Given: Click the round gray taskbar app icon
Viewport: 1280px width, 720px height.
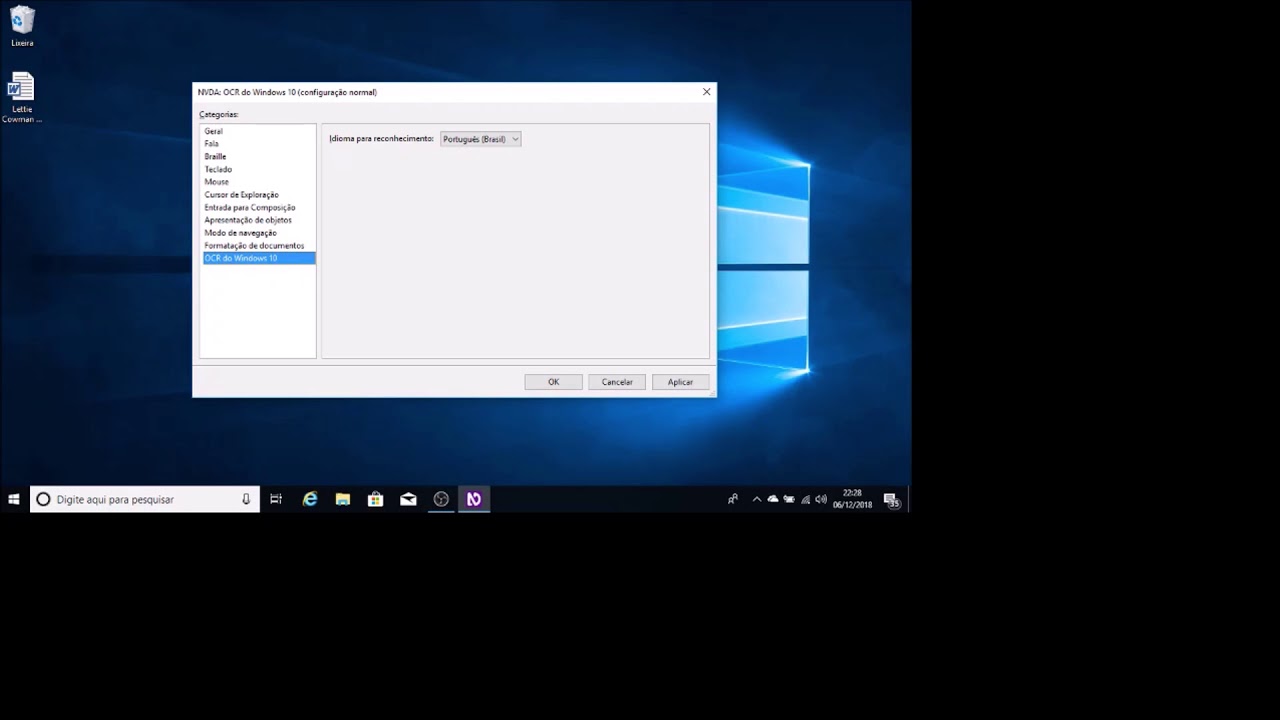Looking at the screenshot, I should tap(441, 499).
